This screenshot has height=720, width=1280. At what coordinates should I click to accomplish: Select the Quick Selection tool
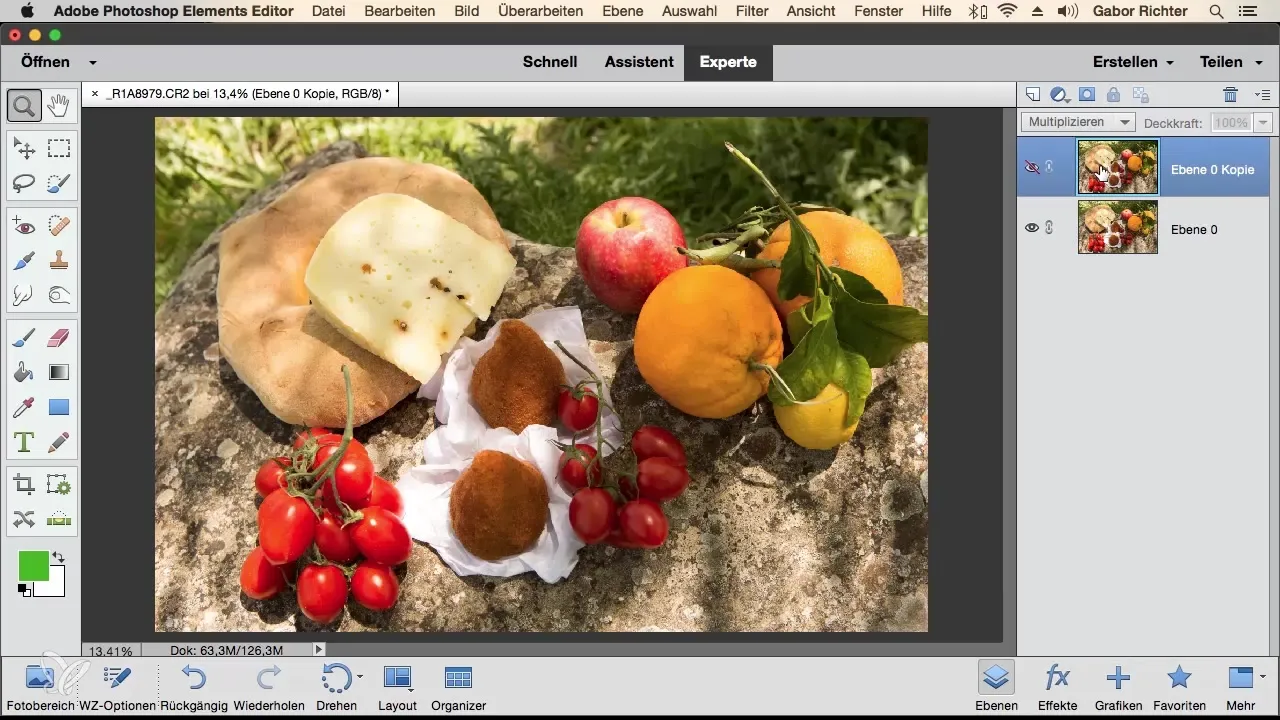pyautogui.click(x=59, y=183)
